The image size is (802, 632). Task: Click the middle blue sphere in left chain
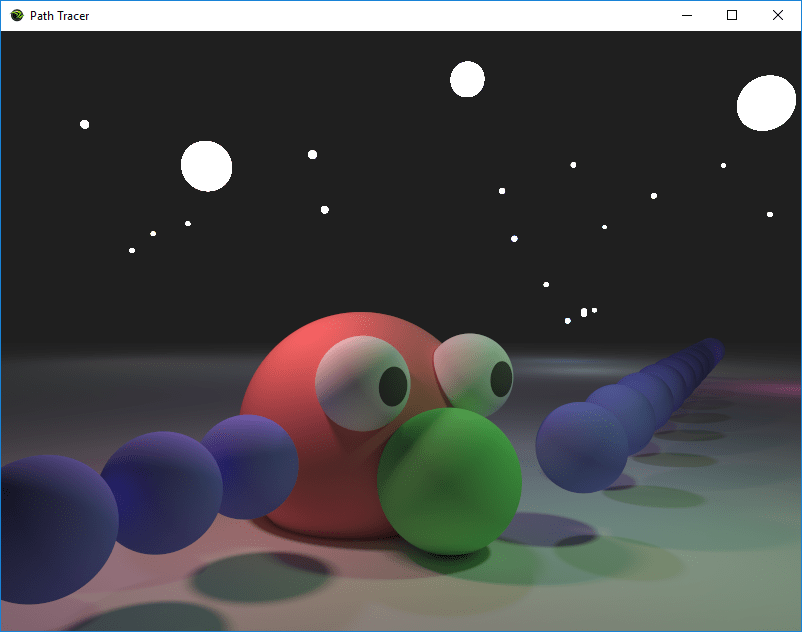pos(160,492)
